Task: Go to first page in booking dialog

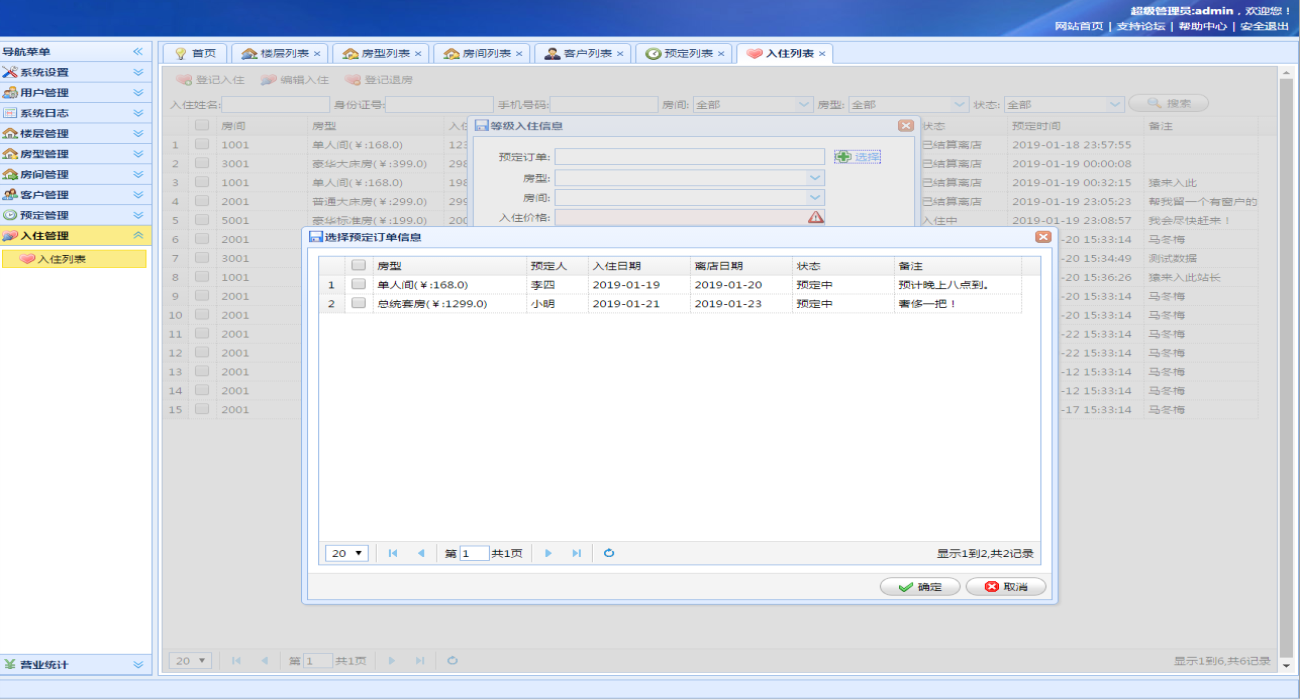Action: point(392,553)
